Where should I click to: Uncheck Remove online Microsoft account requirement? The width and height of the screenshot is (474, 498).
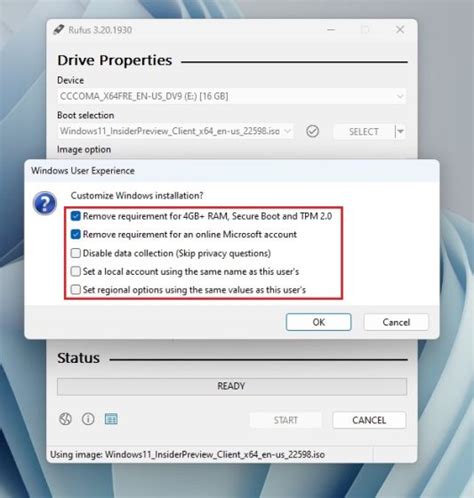76,234
